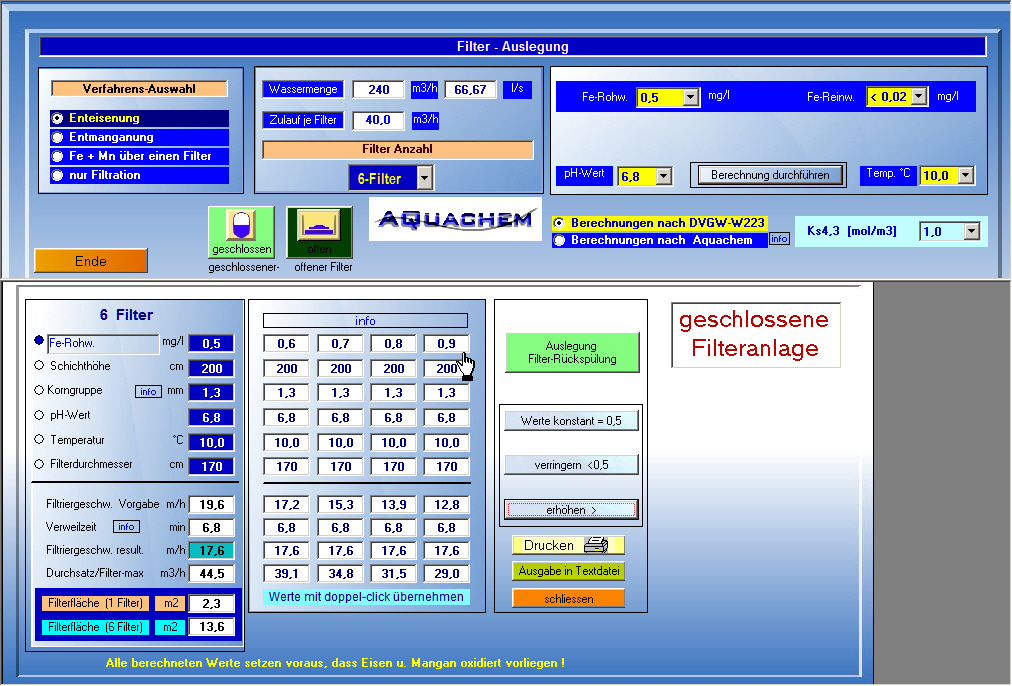Click the info badge beside Berechnungen nach Aquachem
This screenshot has width=1012, height=686.
tap(778, 239)
